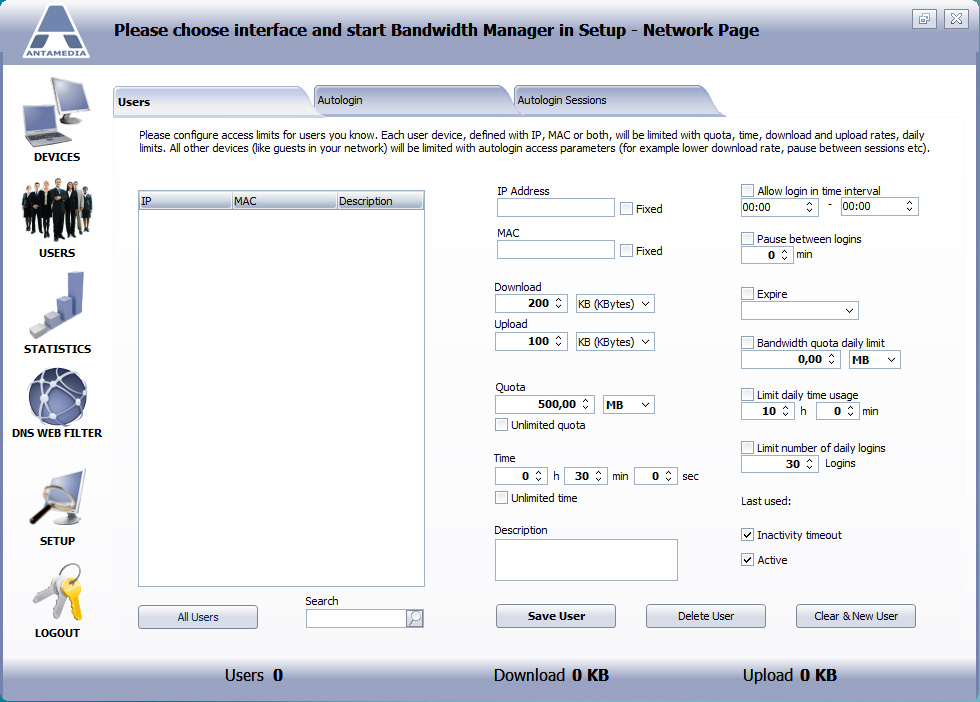Check Fixed next to IP Address
The image size is (980, 702).
click(626, 209)
